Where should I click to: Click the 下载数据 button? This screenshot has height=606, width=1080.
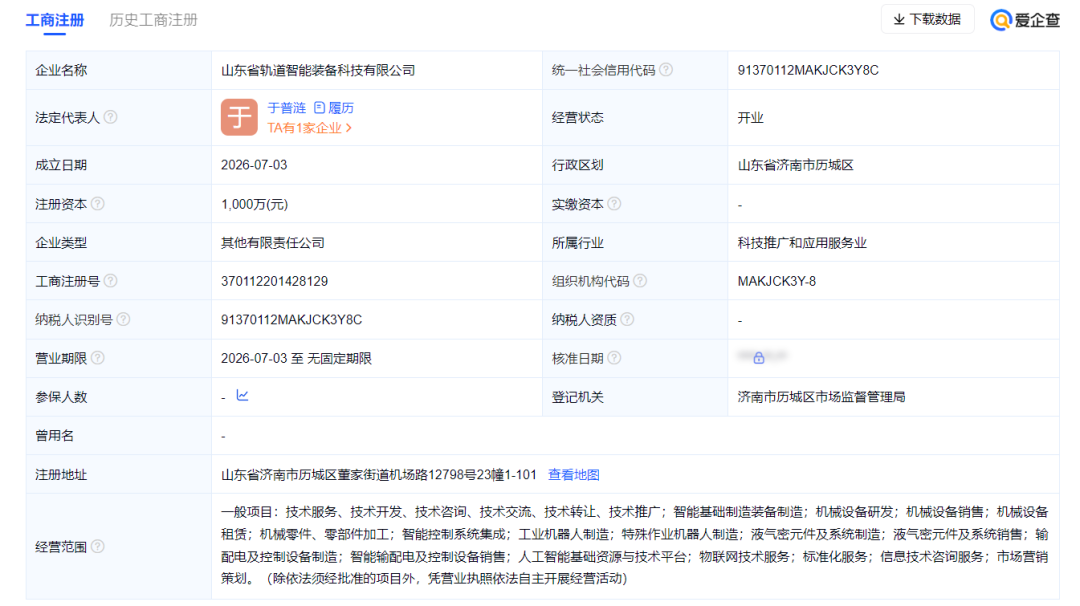927,19
